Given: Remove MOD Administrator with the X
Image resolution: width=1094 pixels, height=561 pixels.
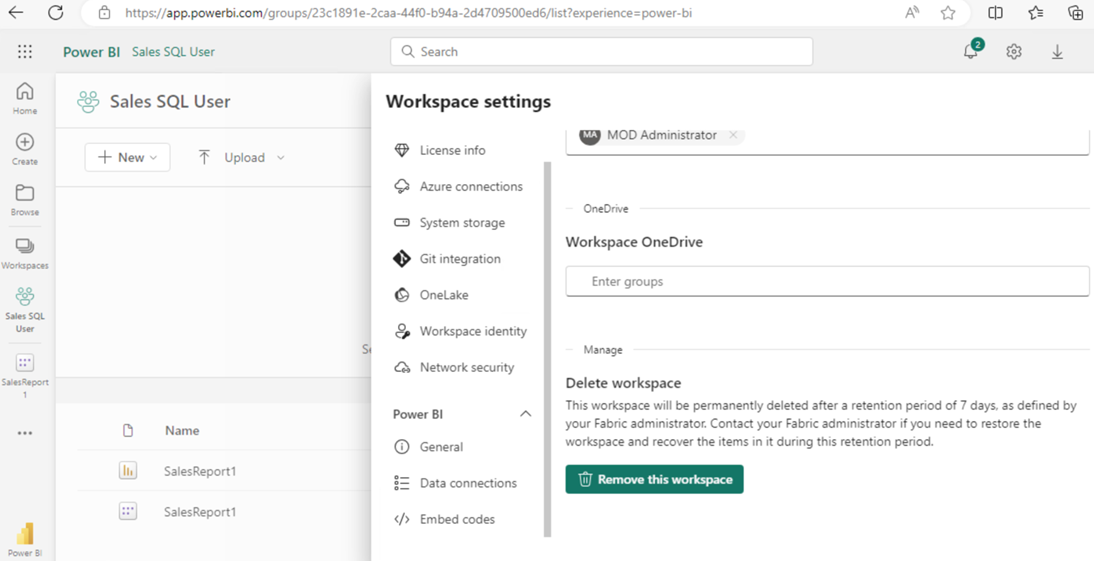Looking at the screenshot, I should pos(733,135).
